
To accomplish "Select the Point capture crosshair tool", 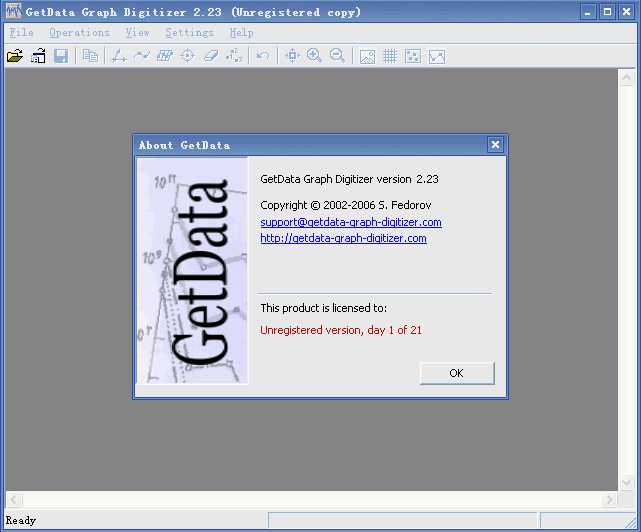I will click(188, 56).
